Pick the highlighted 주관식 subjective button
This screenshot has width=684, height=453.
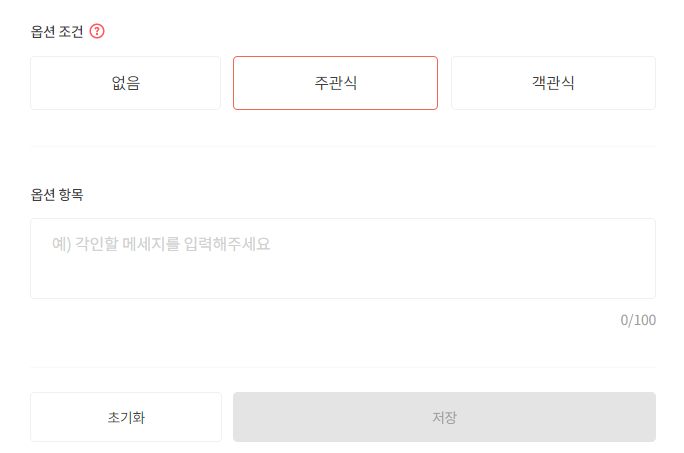coord(335,83)
